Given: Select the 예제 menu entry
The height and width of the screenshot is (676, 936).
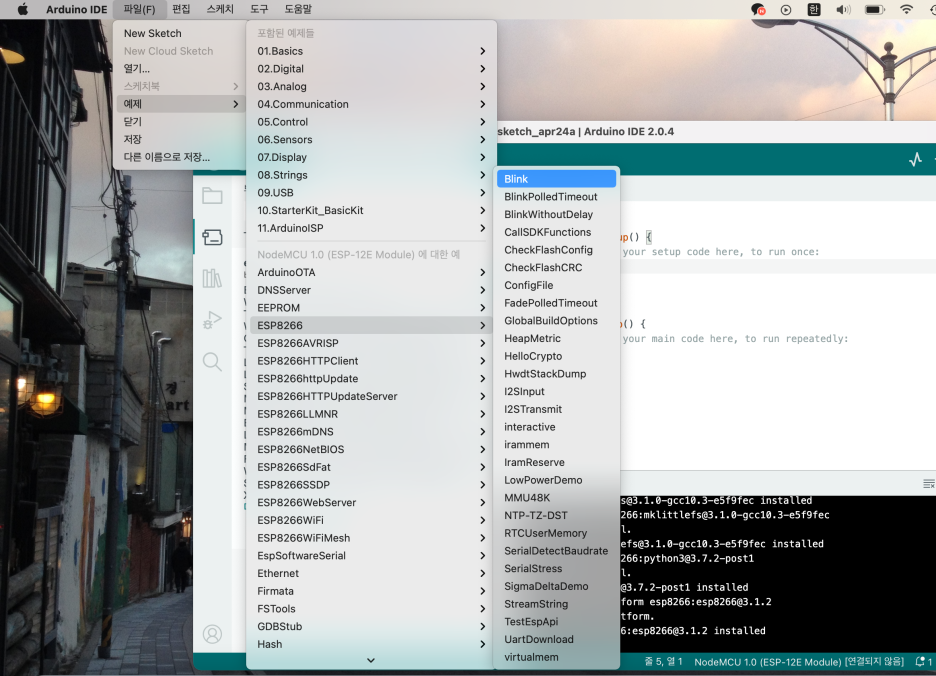Looking at the screenshot, I should (x=178, y=104).
